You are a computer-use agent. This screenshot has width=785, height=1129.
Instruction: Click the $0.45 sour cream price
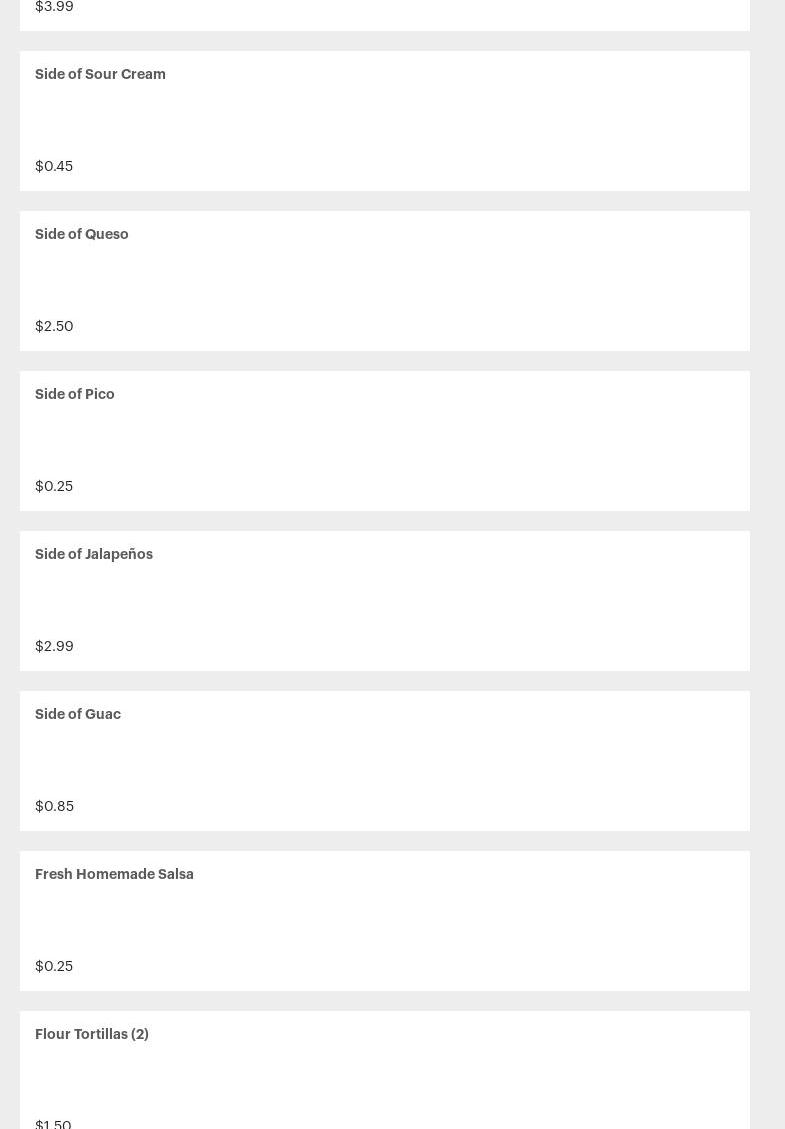coord(54,166)
